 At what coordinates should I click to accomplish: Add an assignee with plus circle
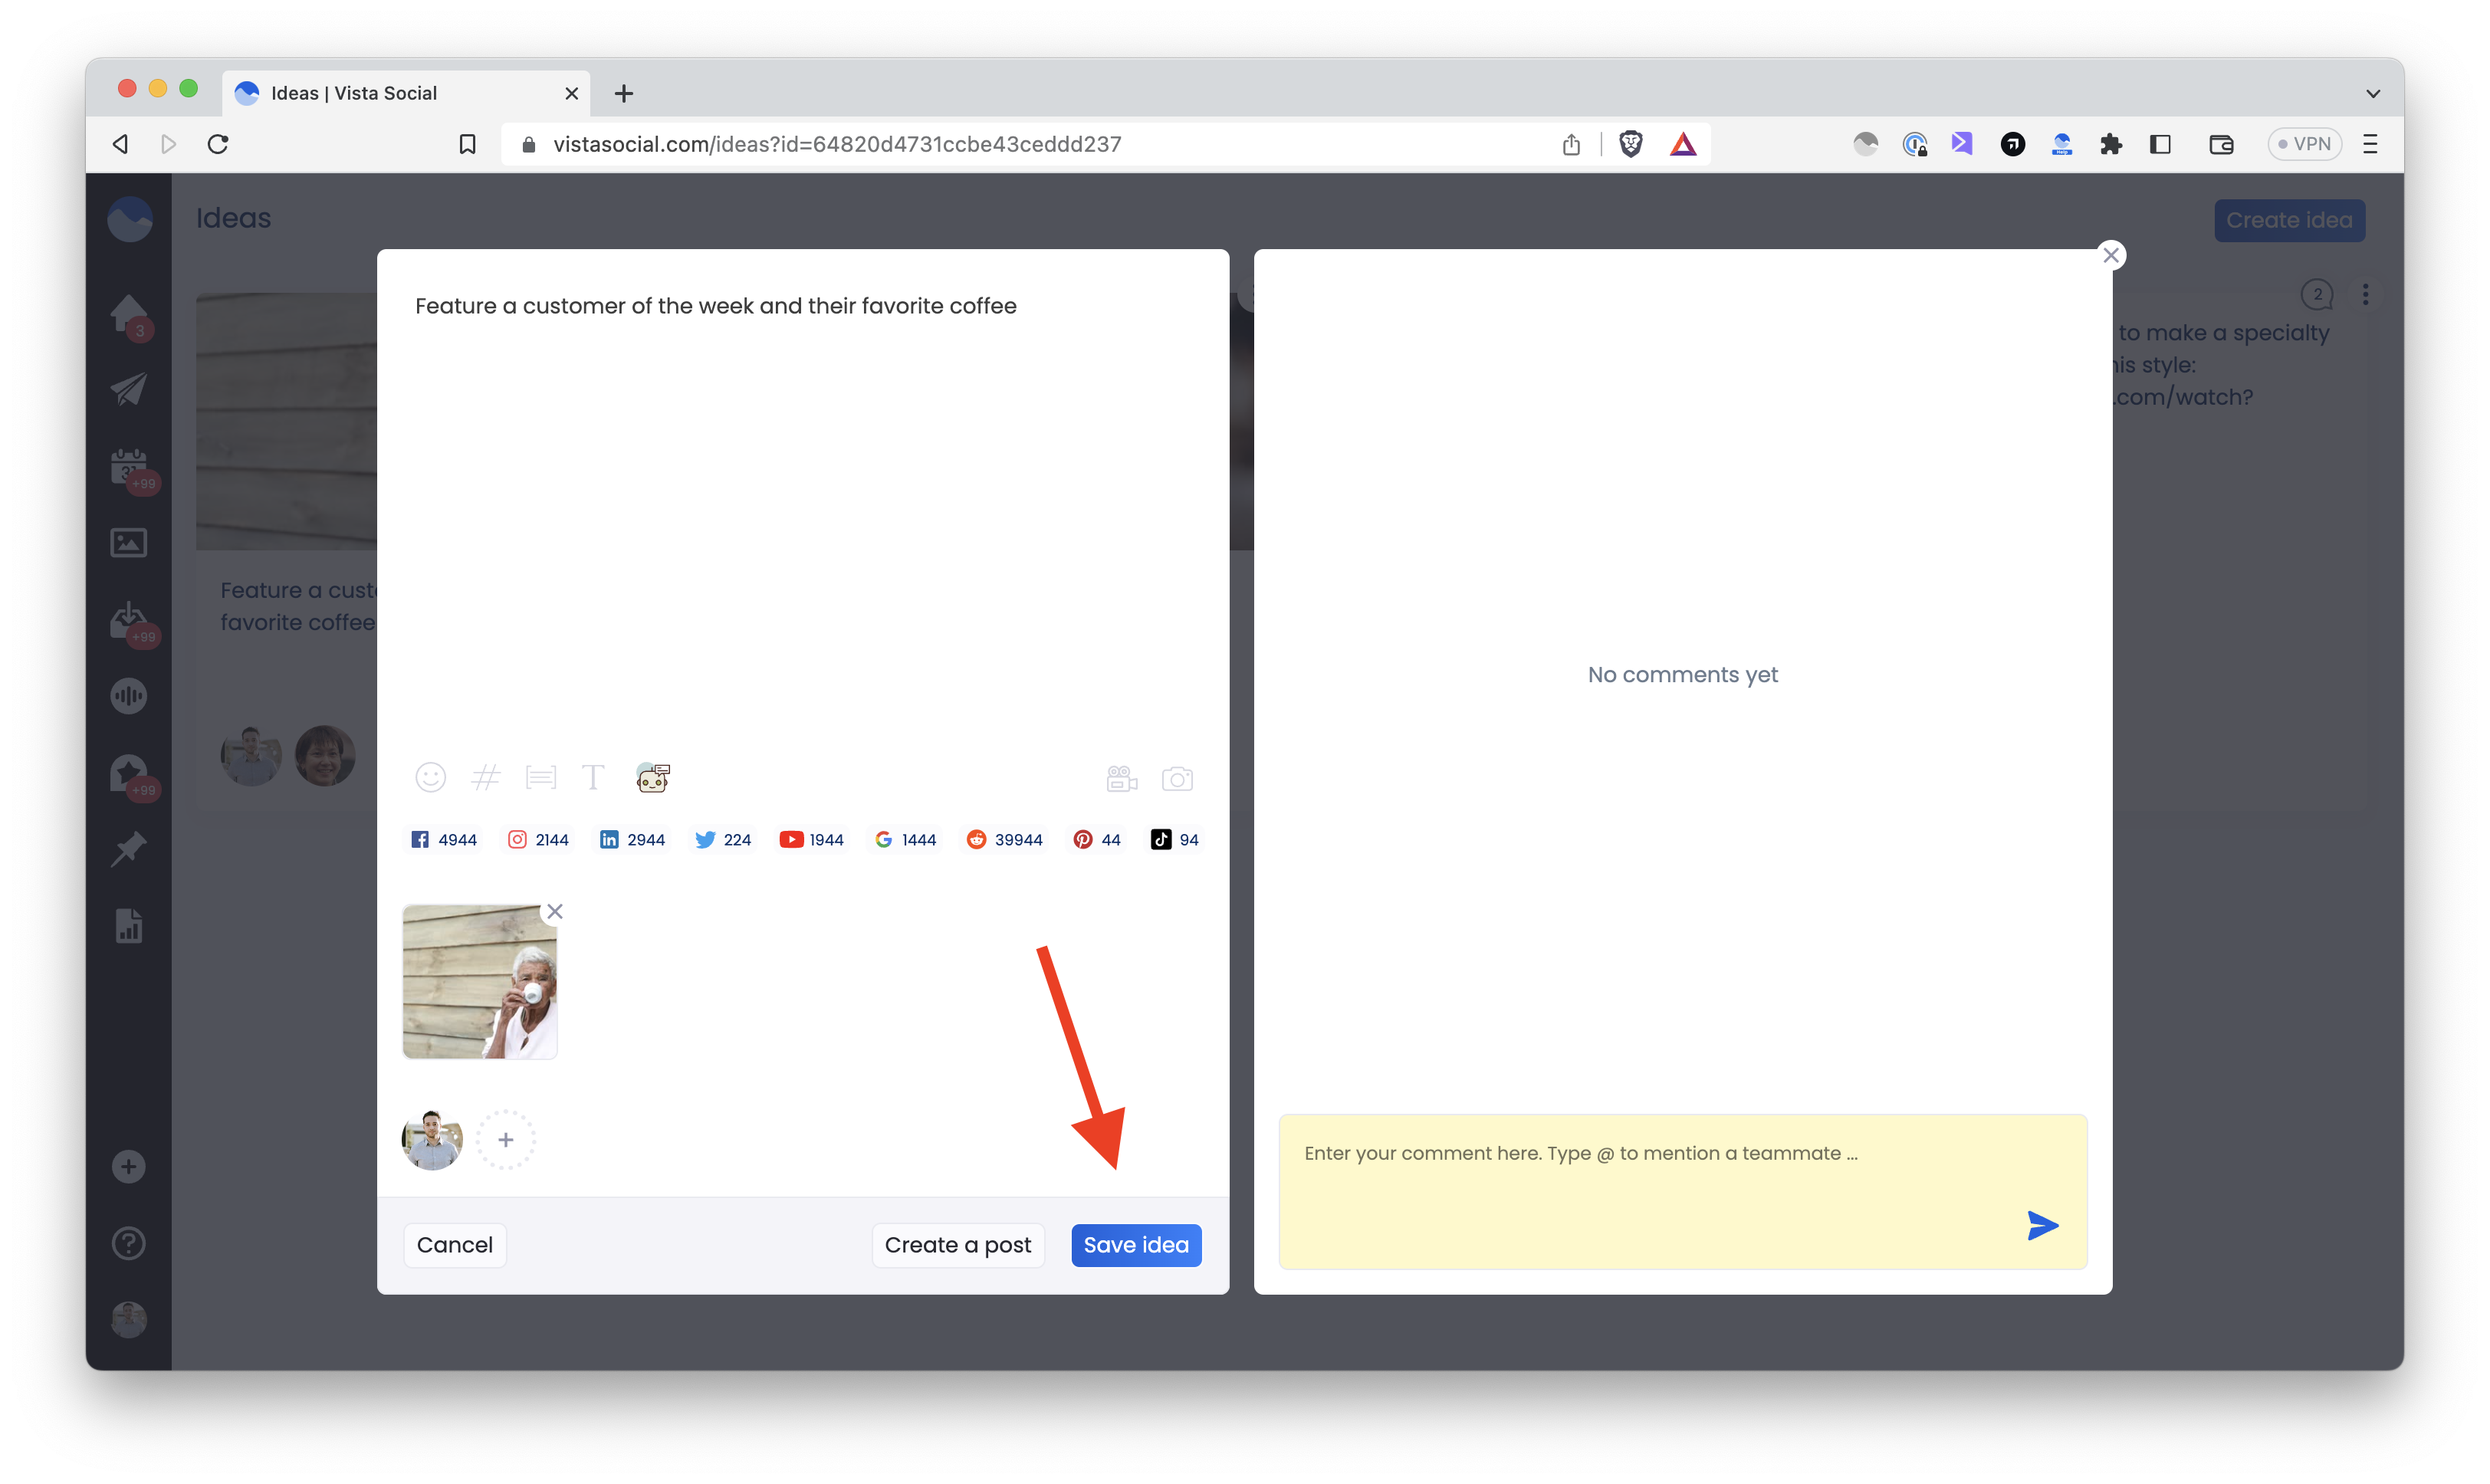pyautogui.click(x=506, y=1139)
